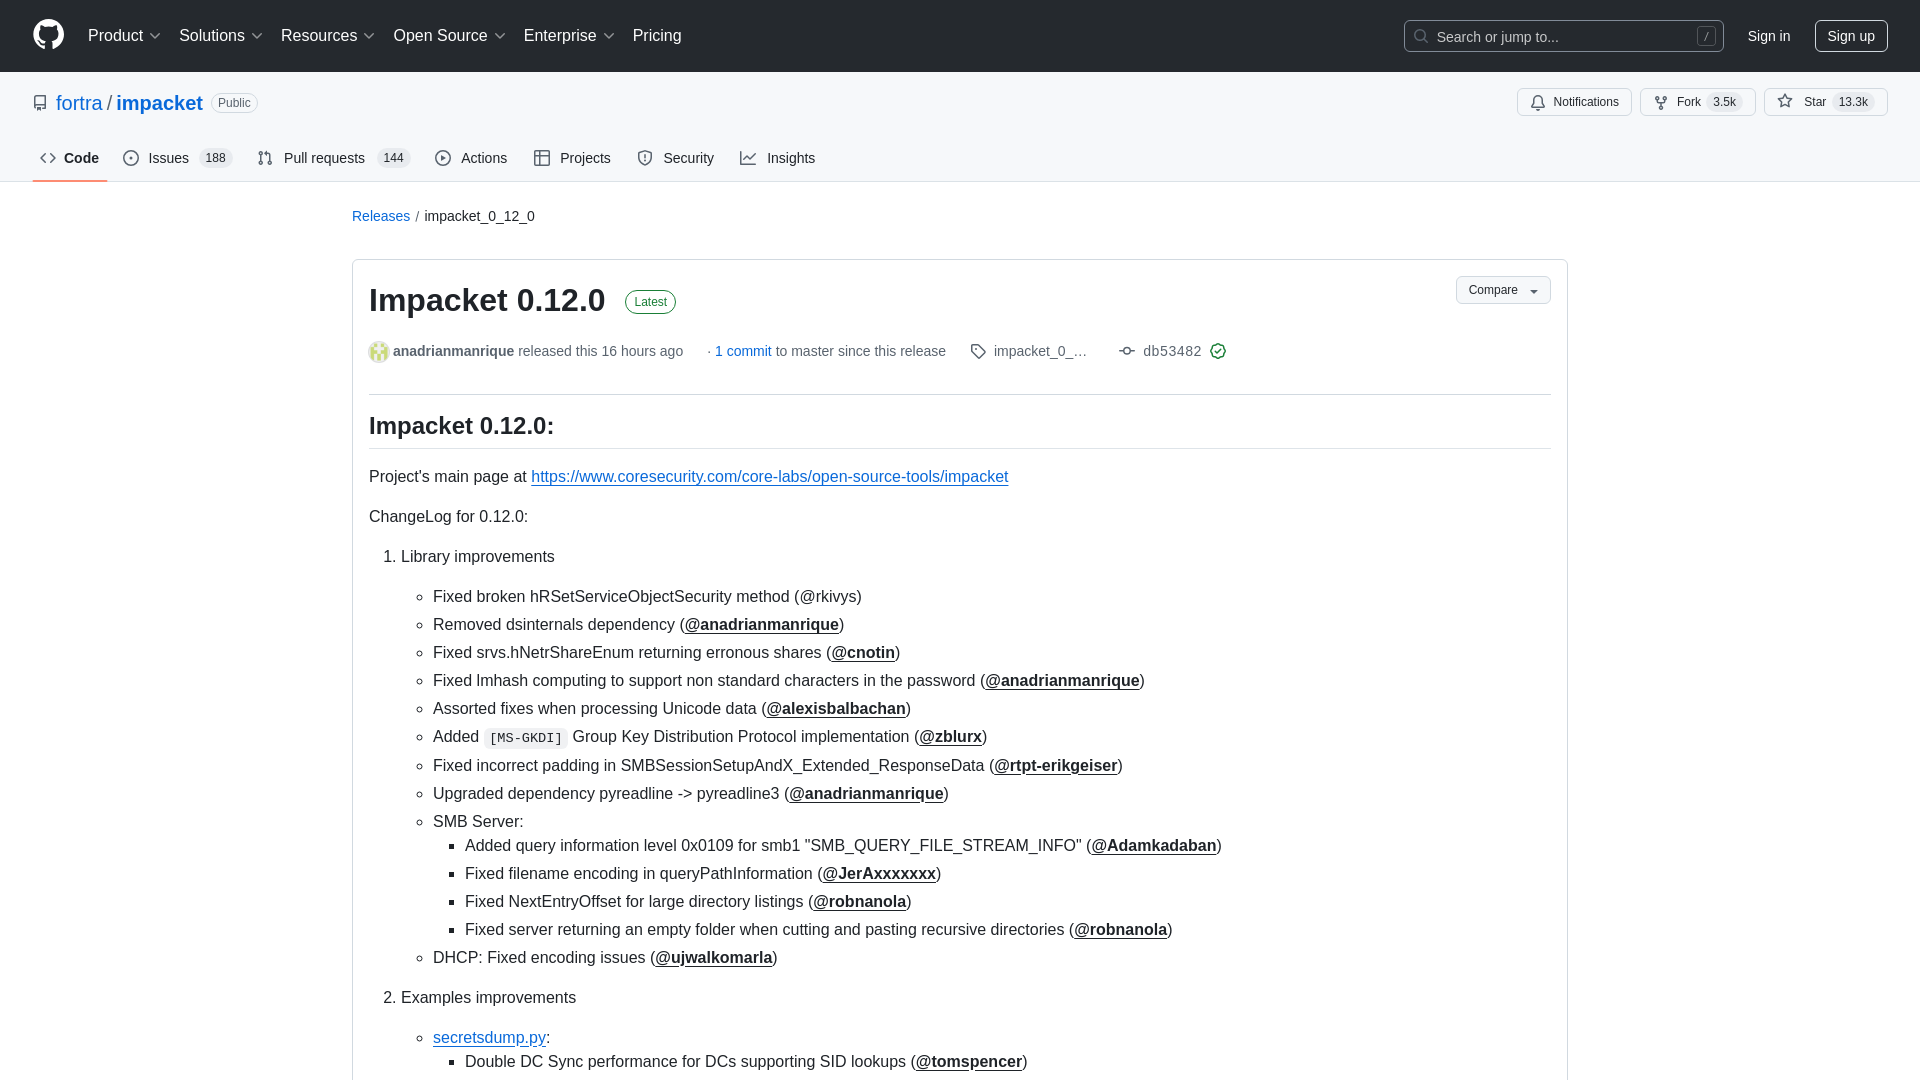Open the @cnotin mention
The image size is (1920, 1080).
point(863,653)
